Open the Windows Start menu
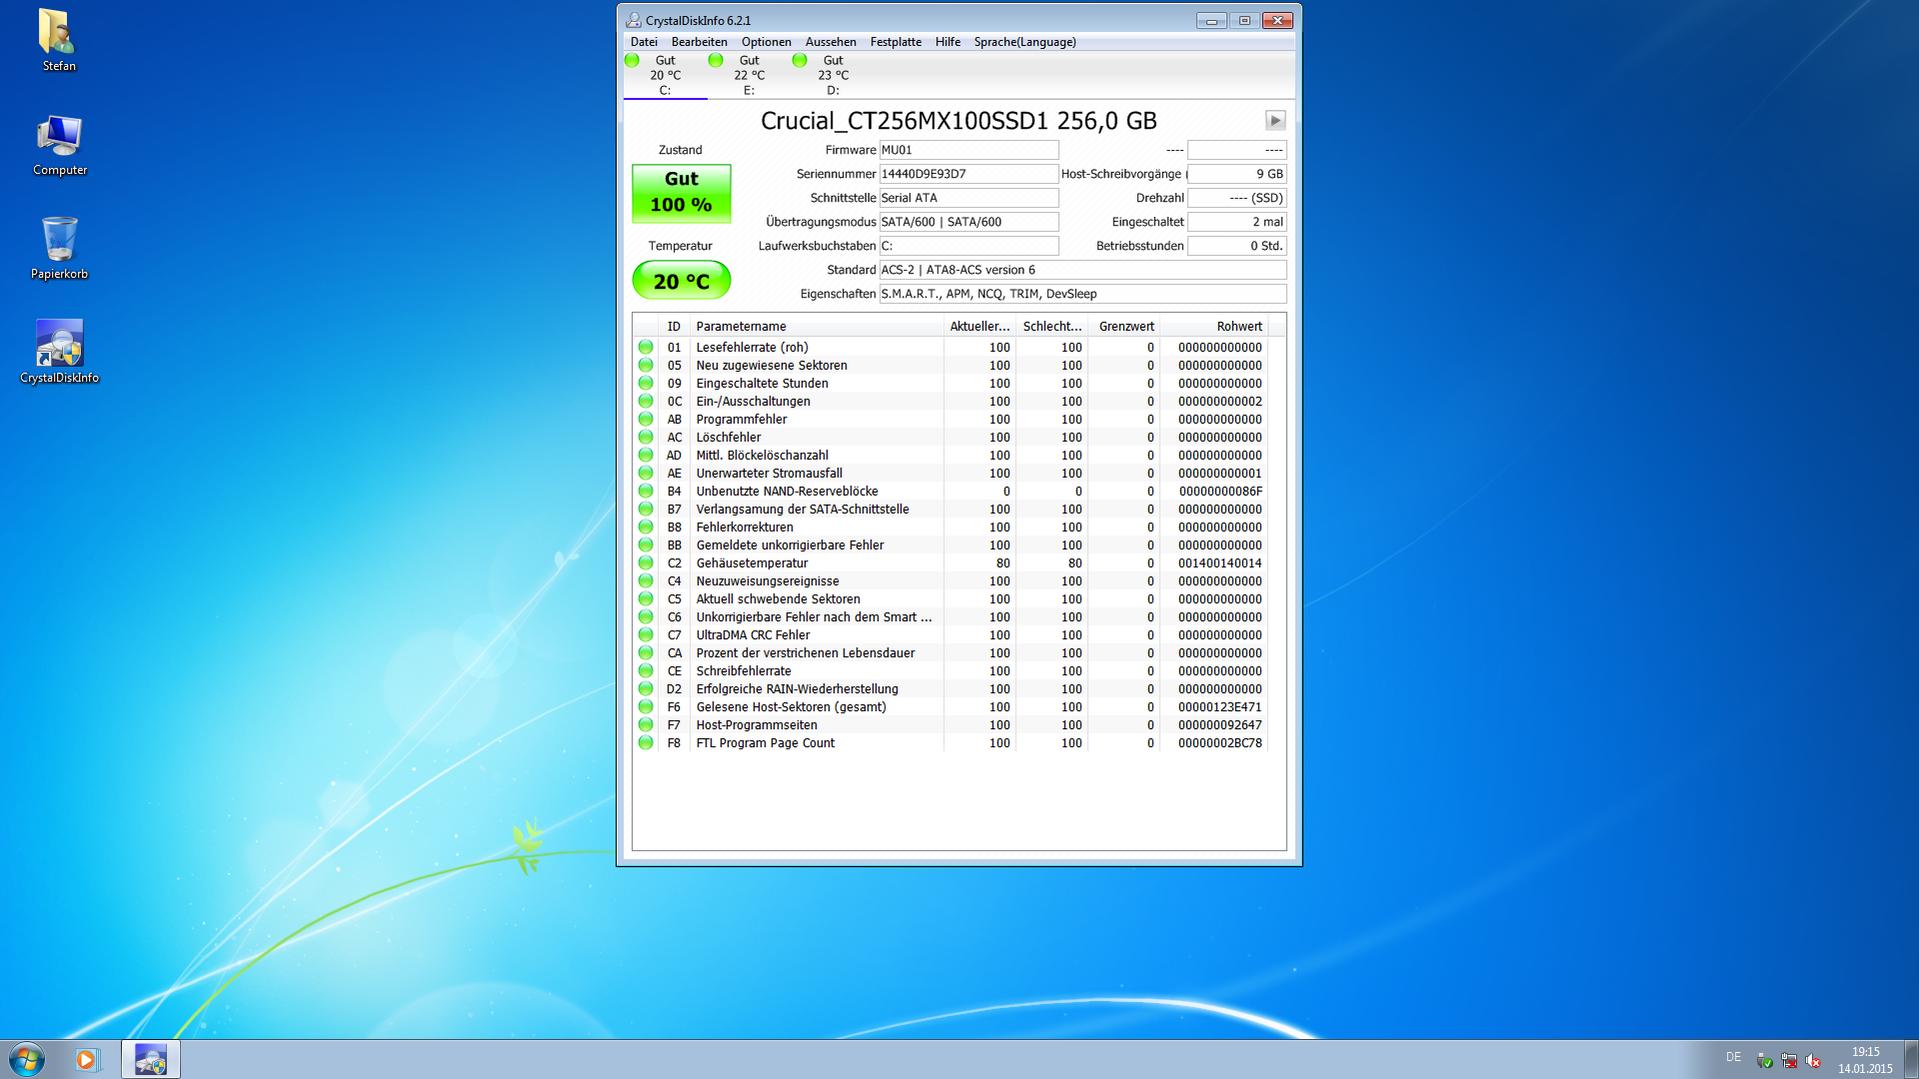The height and width of the screenshot is (1079, 1919). [27, 1059]
